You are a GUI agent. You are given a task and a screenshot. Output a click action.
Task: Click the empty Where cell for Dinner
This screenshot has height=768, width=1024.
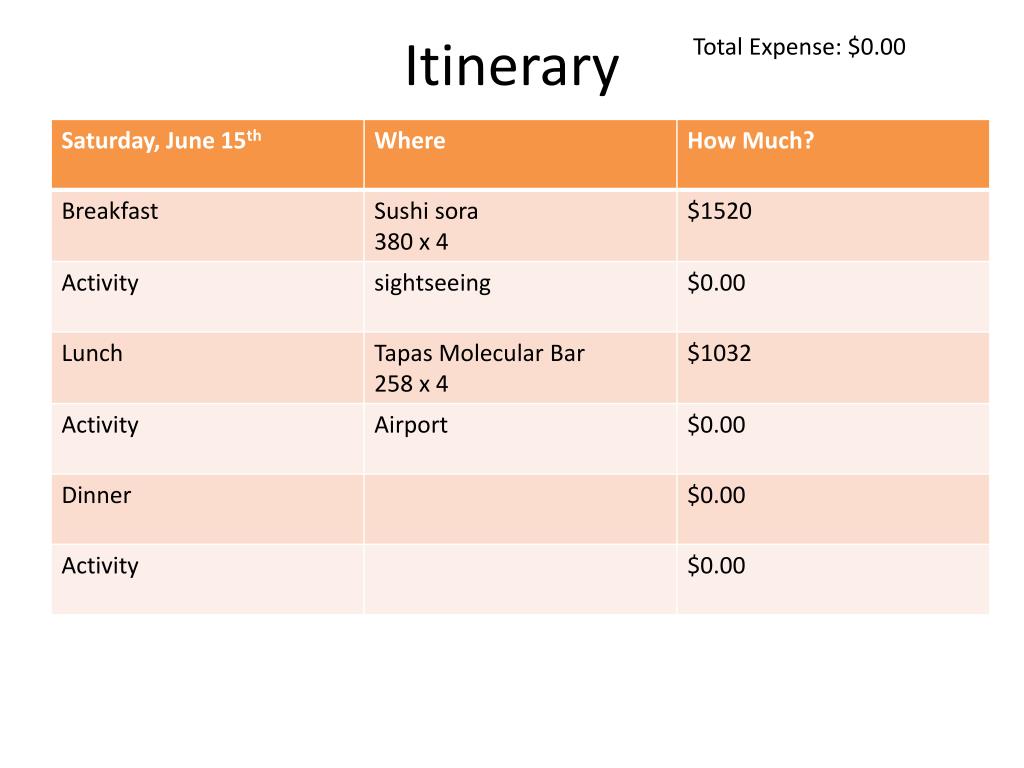[x=520, y=509]
